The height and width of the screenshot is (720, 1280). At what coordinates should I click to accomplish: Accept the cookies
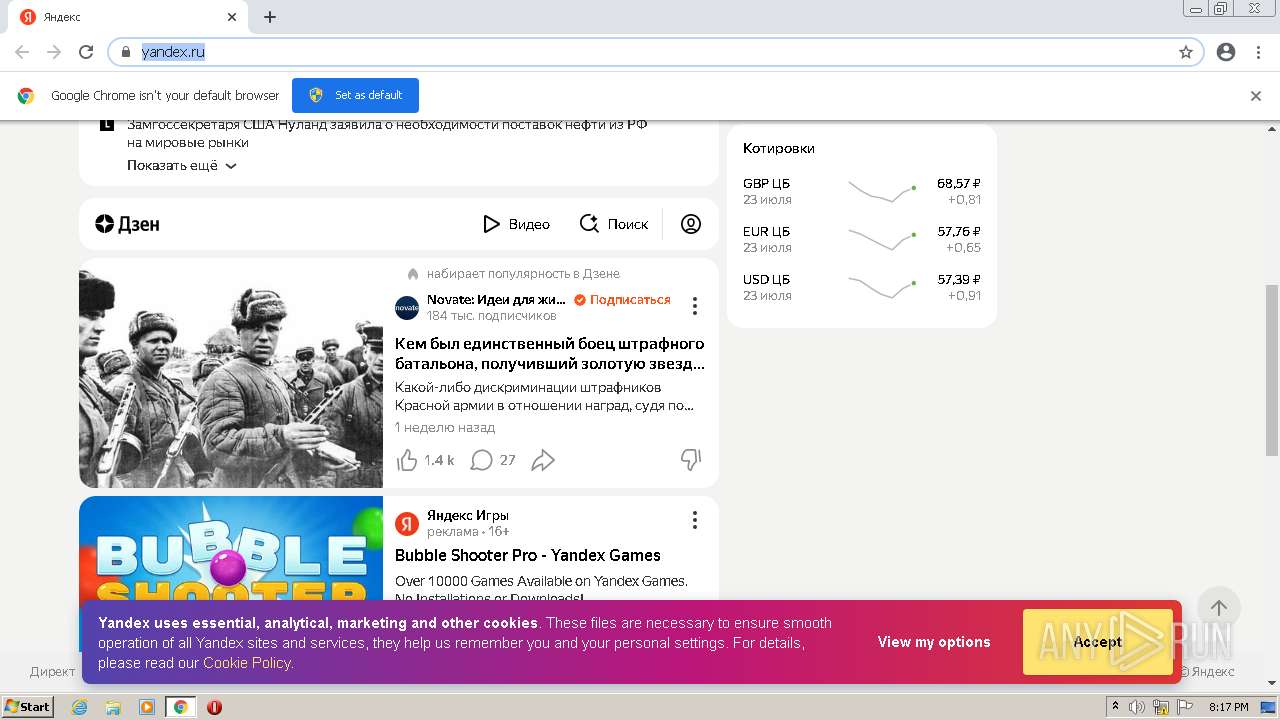(x=1098, y=642)
